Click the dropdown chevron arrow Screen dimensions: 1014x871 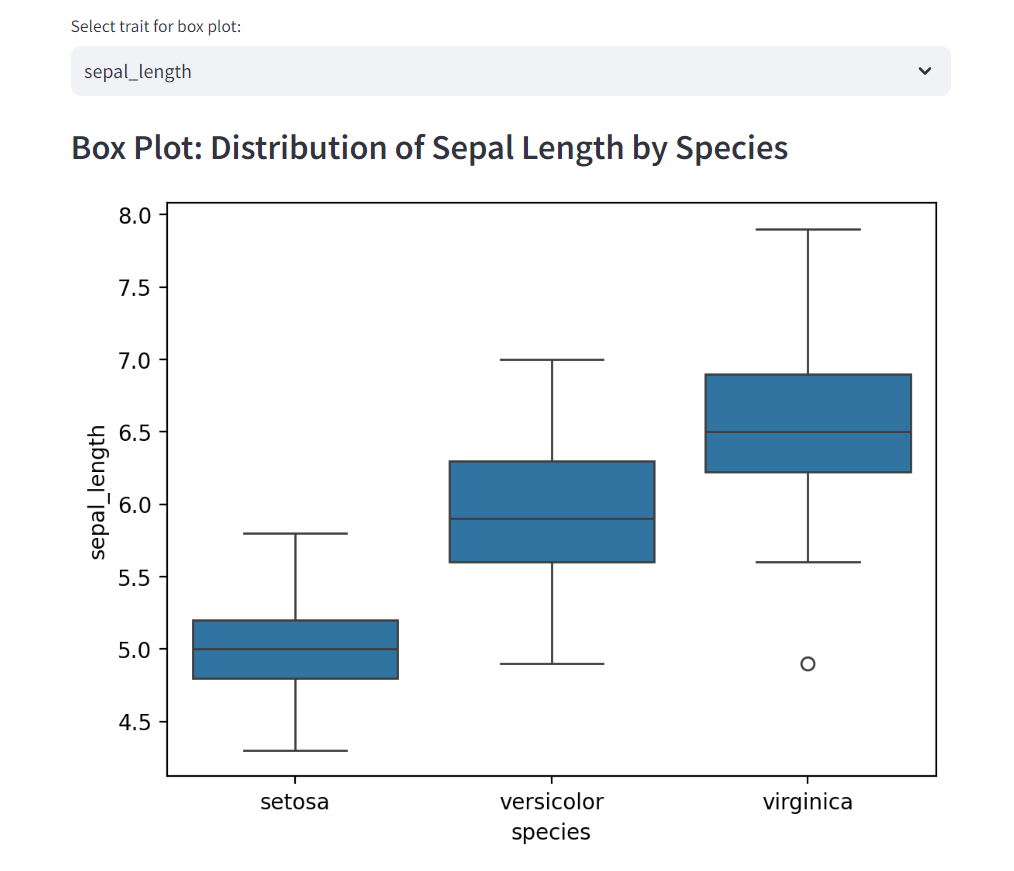pos(925,71)
